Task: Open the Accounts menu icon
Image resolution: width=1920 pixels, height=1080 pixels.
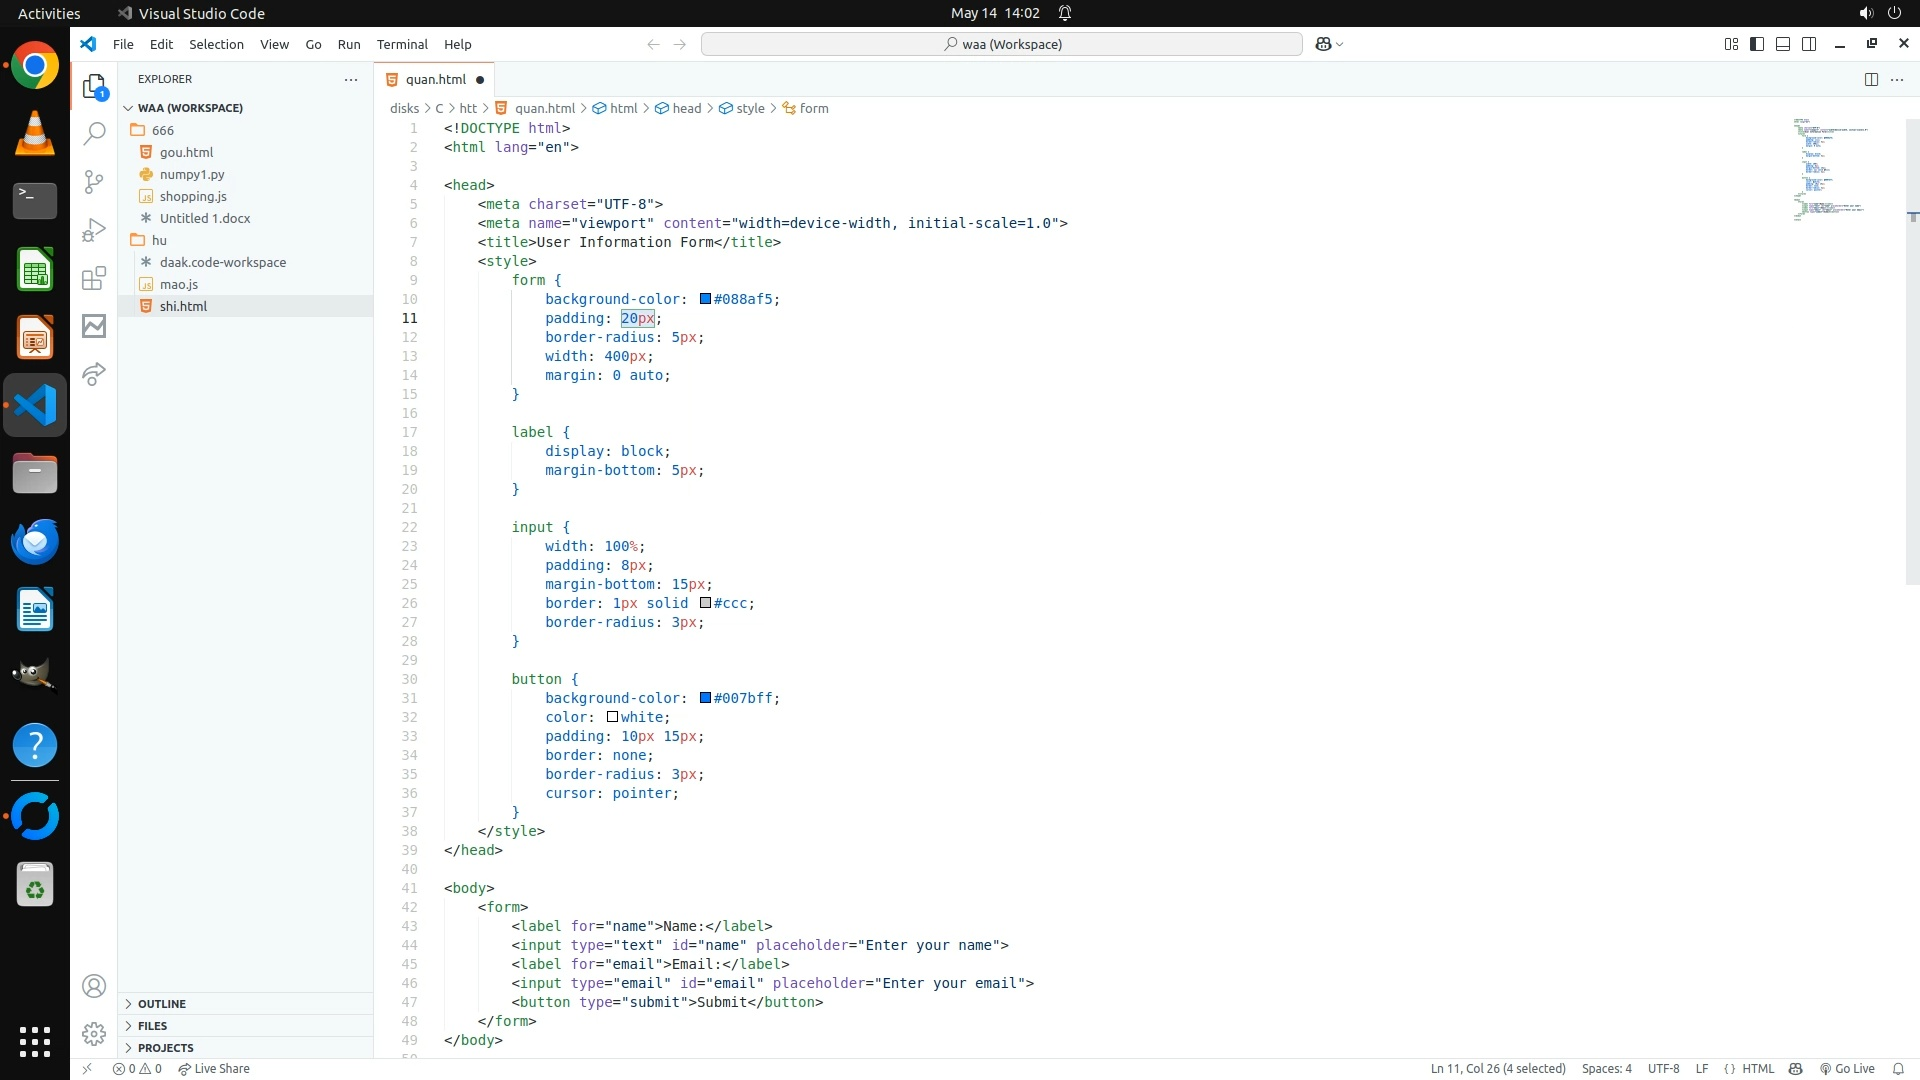Action: [x=94, y=986]
